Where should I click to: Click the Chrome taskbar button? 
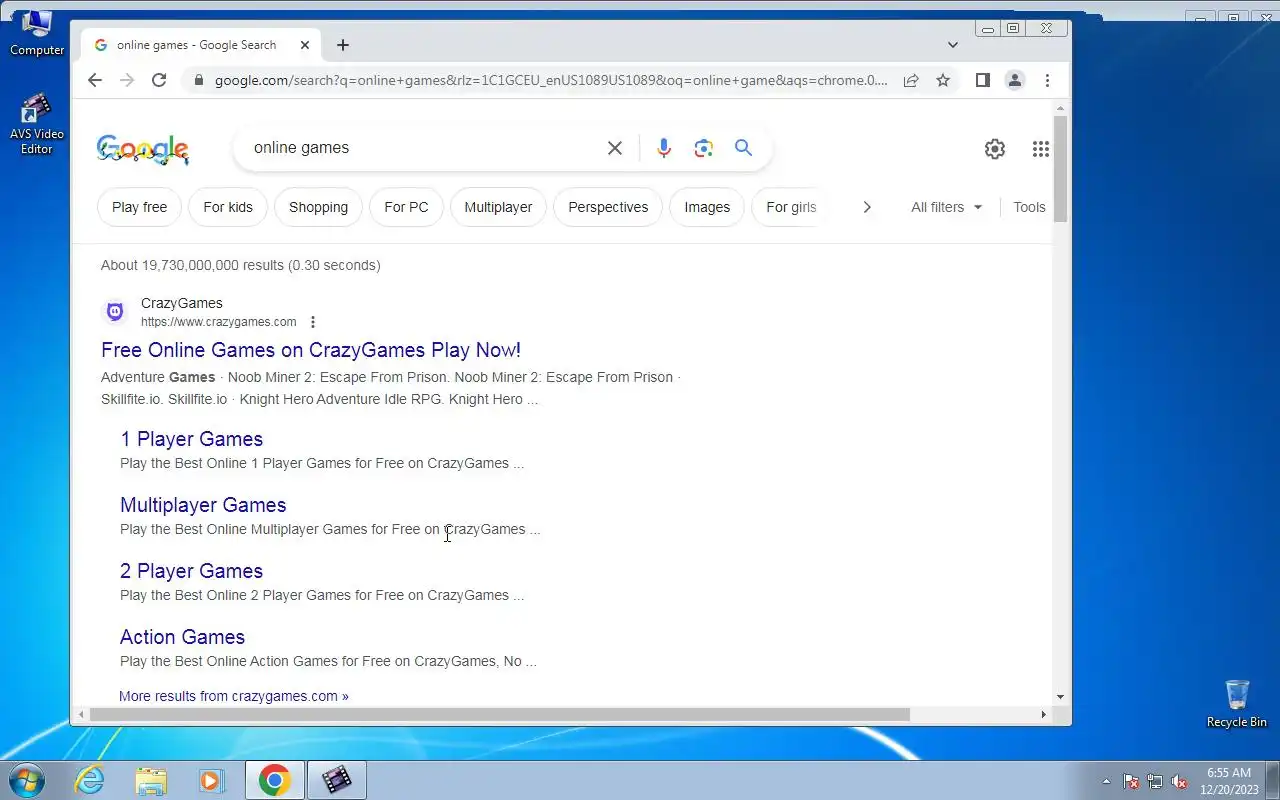(274, 780)
